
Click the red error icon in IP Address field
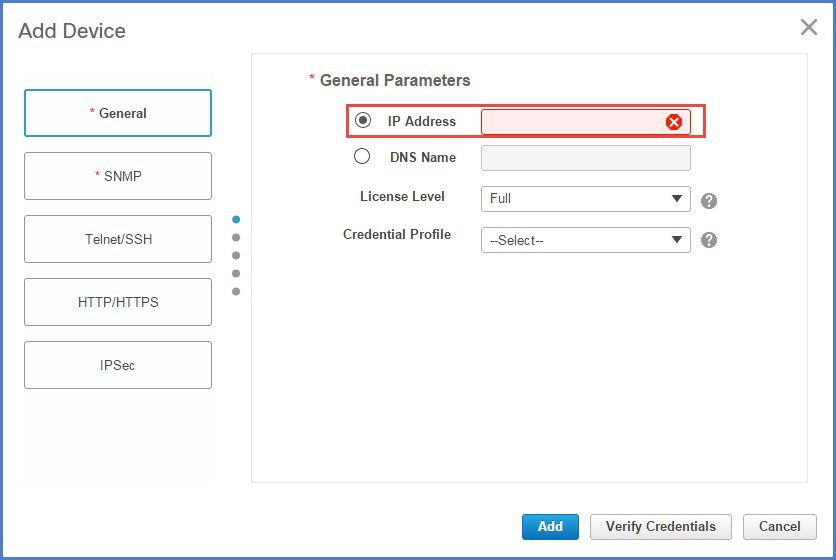[674, 122]
